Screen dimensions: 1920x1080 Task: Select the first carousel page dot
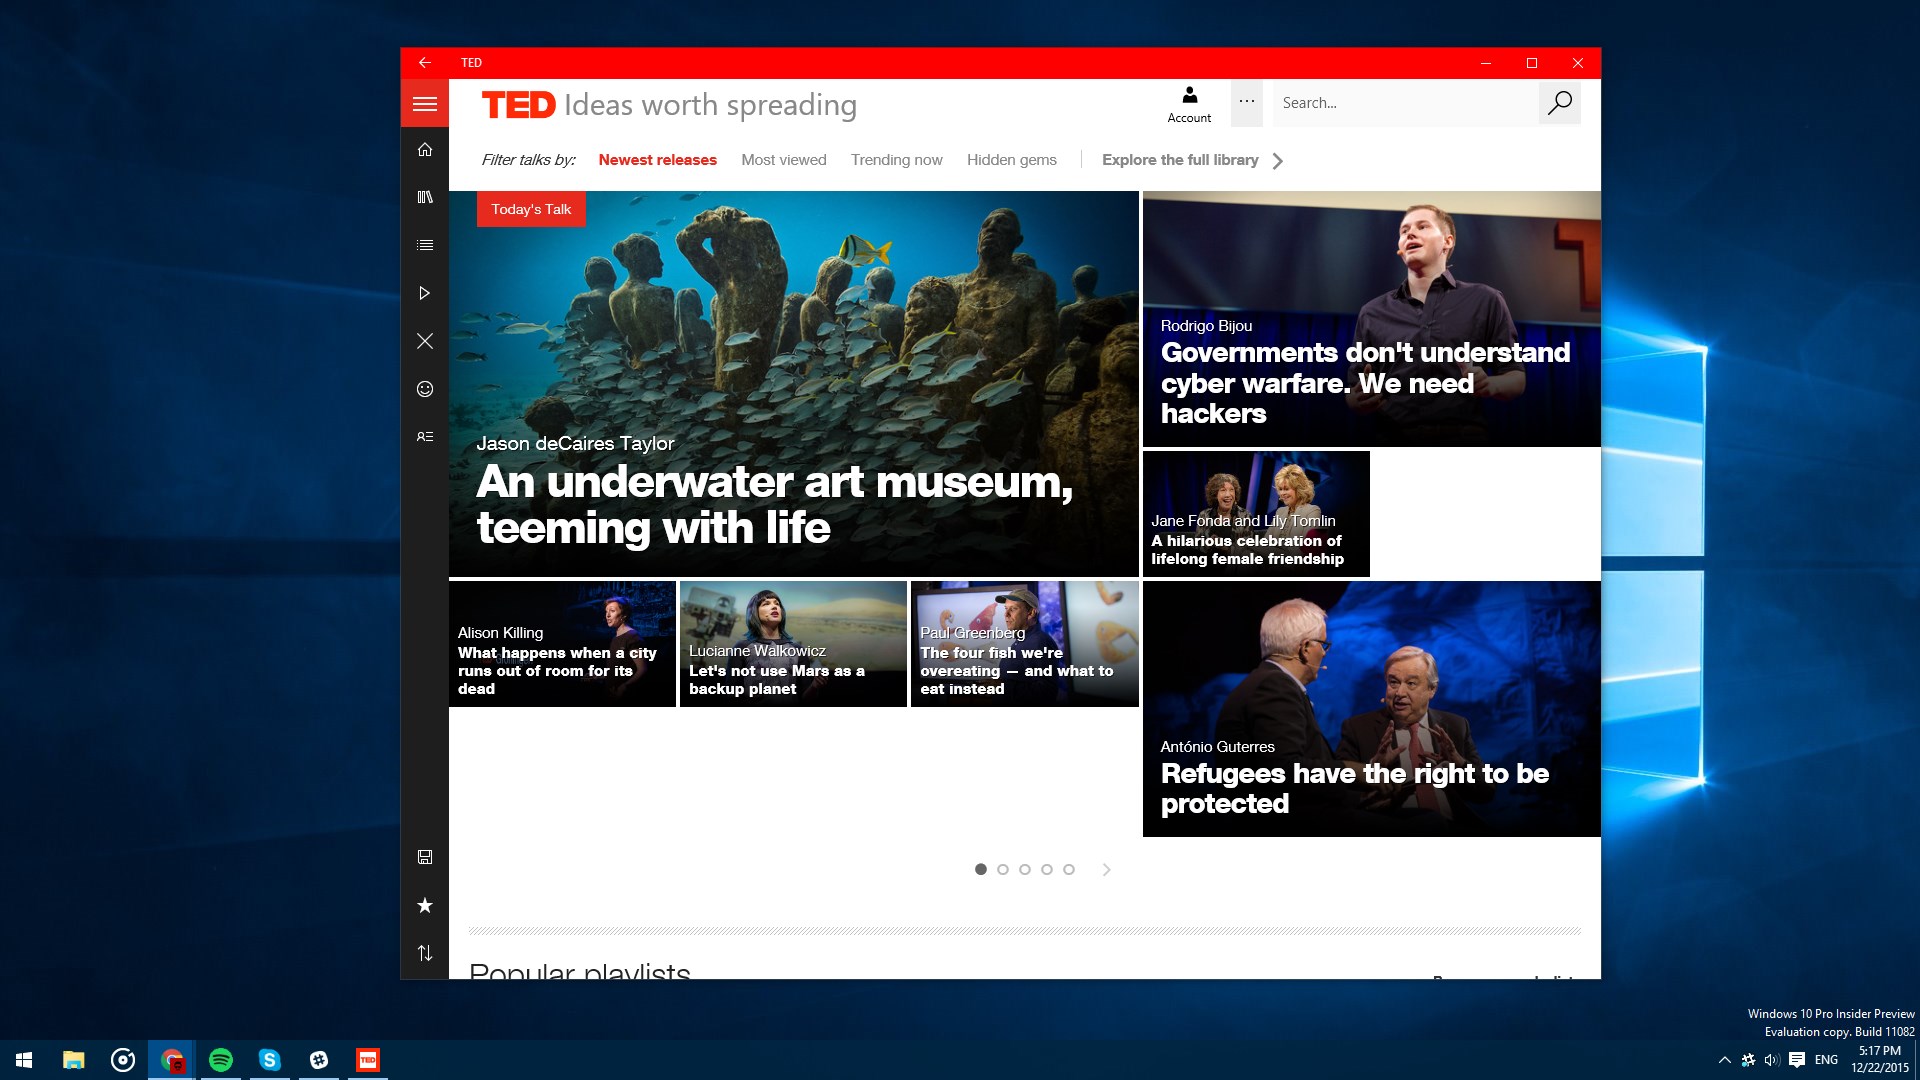coord(981,870)
